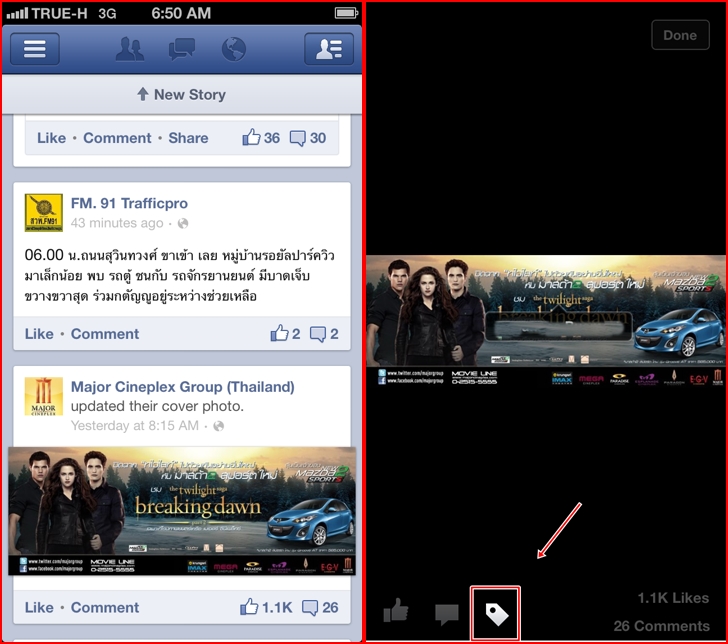Open the contacts sidebar icon button
Image resolution: width=728 pixels, height=644 pixels.
pyautogui.click(x=329, y=49)
